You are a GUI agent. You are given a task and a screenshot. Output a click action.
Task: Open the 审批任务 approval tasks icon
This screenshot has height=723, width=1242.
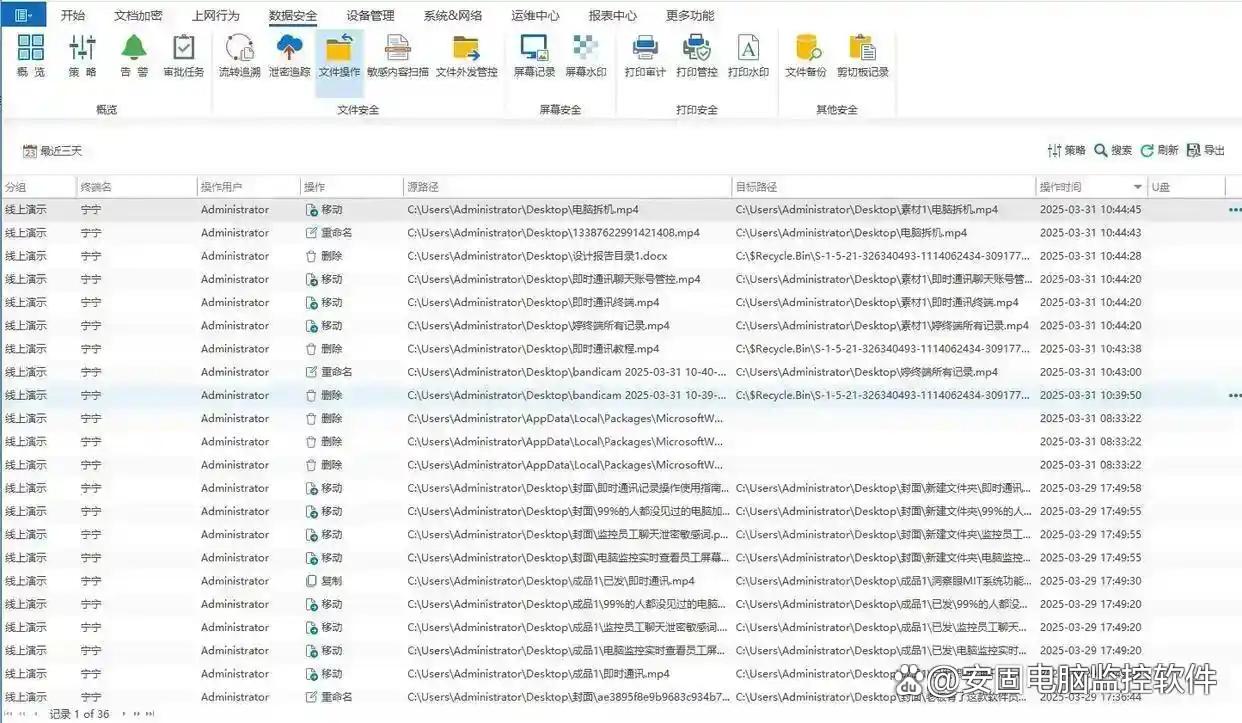tap(184, 54)
